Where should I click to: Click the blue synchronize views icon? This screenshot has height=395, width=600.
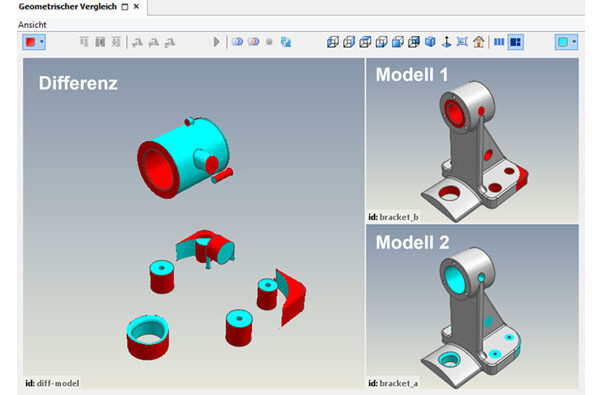click(x=286, y=42)
